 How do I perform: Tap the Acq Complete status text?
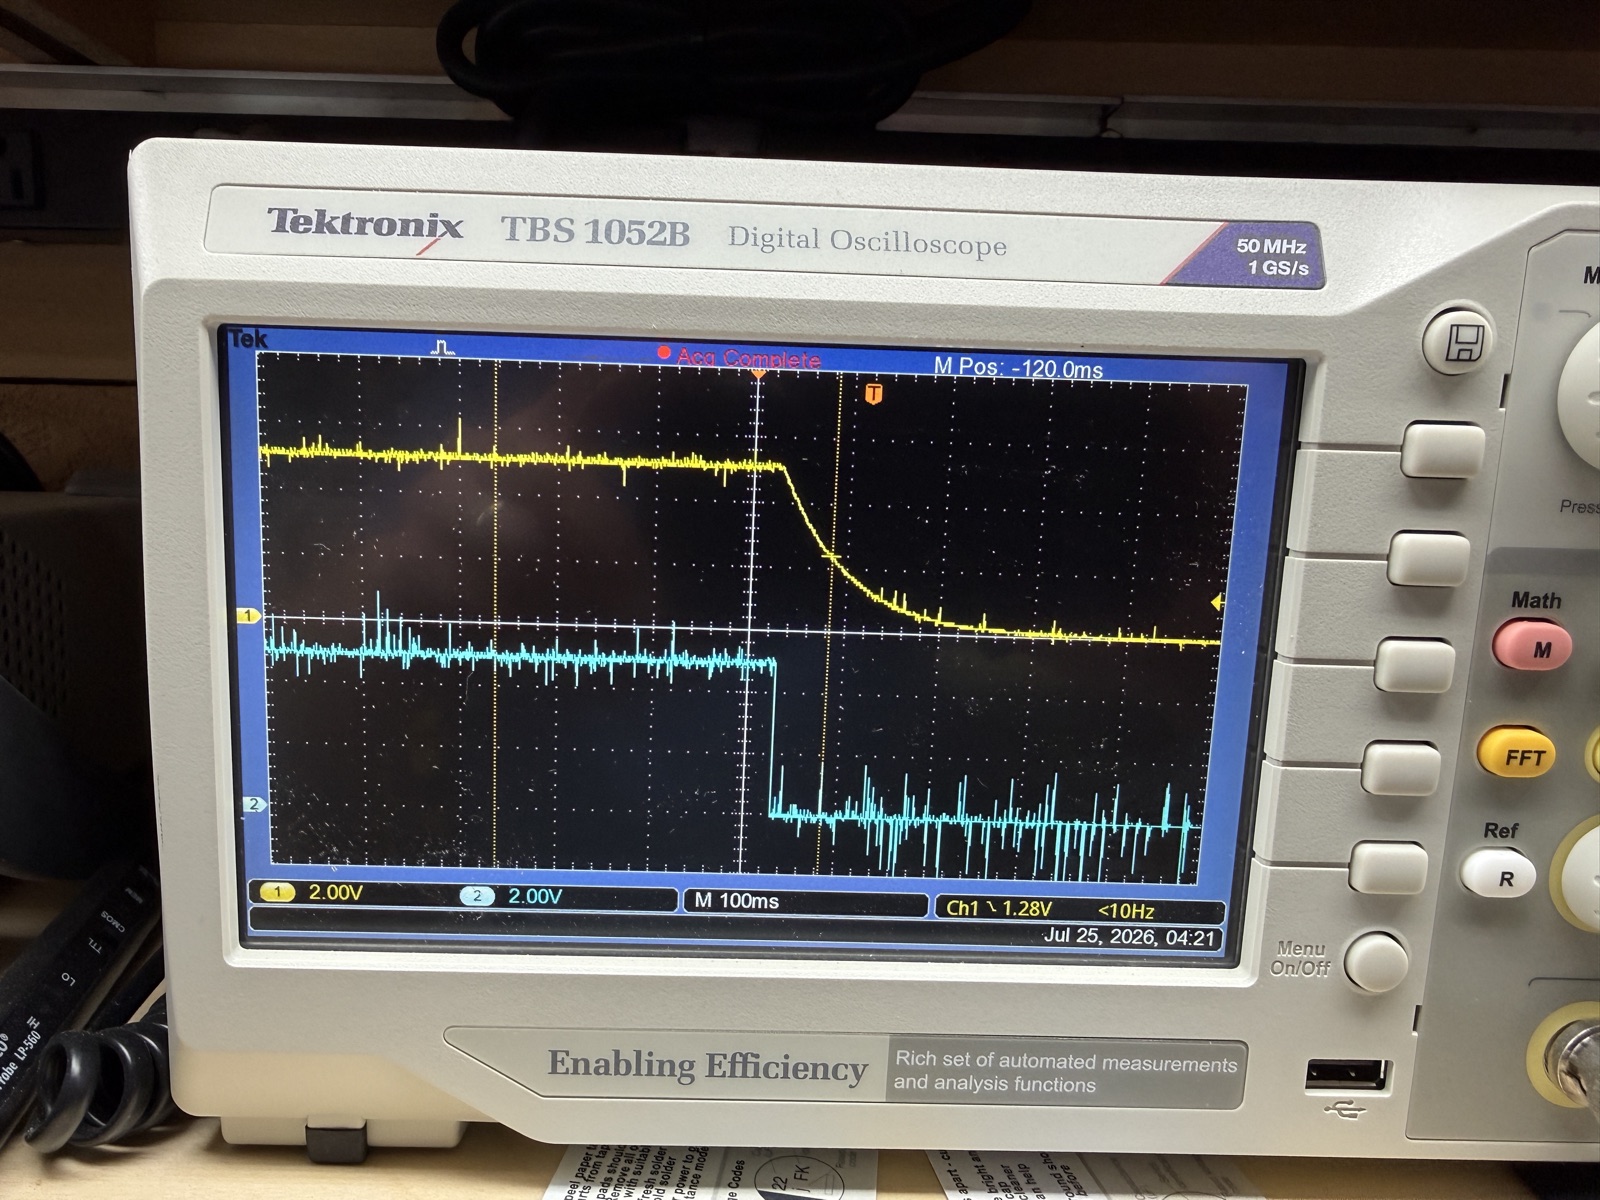pos(748,357)
